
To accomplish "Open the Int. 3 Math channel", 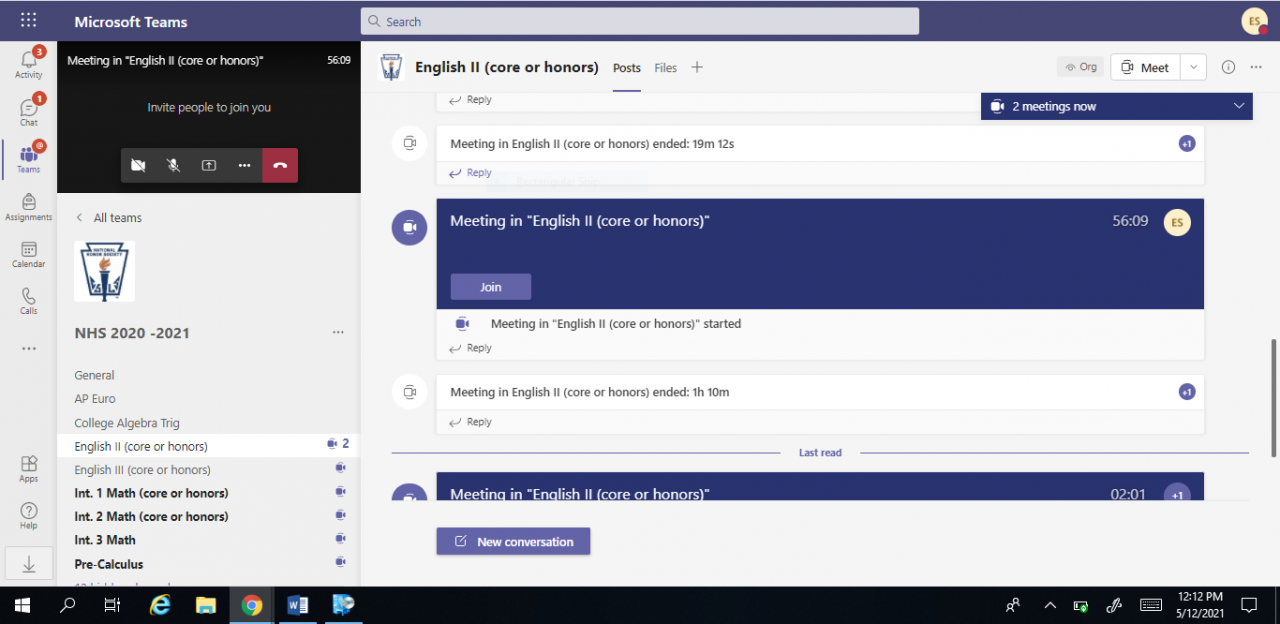I will point(208,540).
